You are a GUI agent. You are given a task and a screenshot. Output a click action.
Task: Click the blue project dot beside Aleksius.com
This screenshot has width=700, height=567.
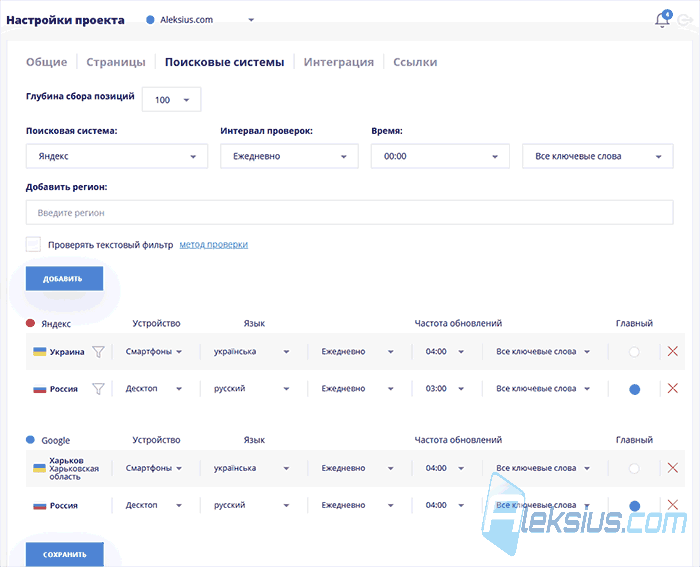[150, 20]
